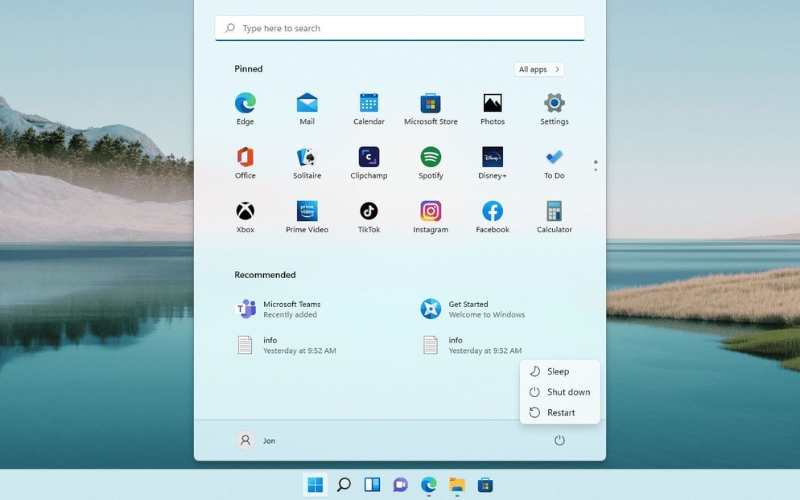800x500 pixels.
Task: Expand the All apps list
Action: tap(539, 69)
